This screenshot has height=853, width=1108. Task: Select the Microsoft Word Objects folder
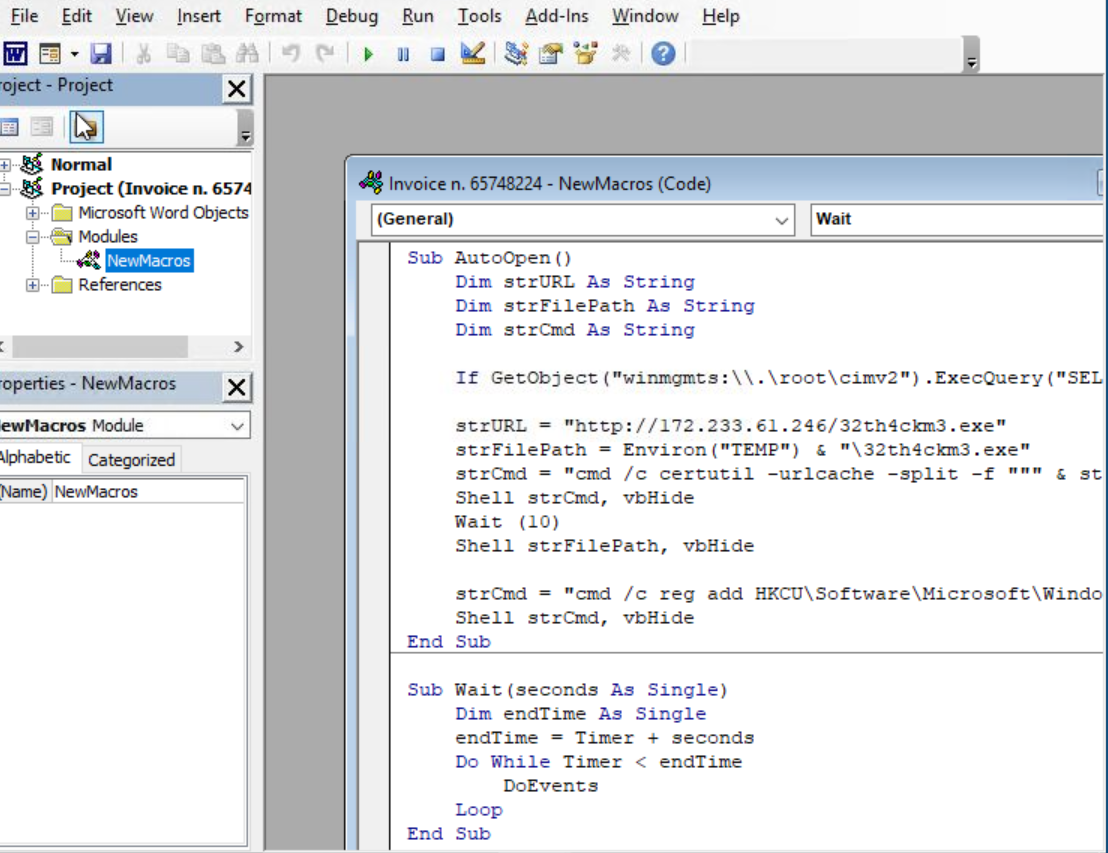click(x=163, y=213)
